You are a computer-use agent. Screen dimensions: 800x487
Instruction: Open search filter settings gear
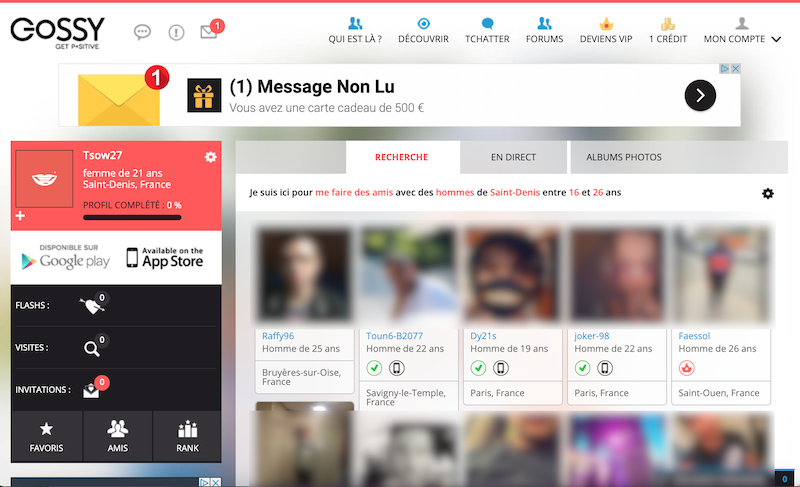pyautogui.click(x=767, y=193)
